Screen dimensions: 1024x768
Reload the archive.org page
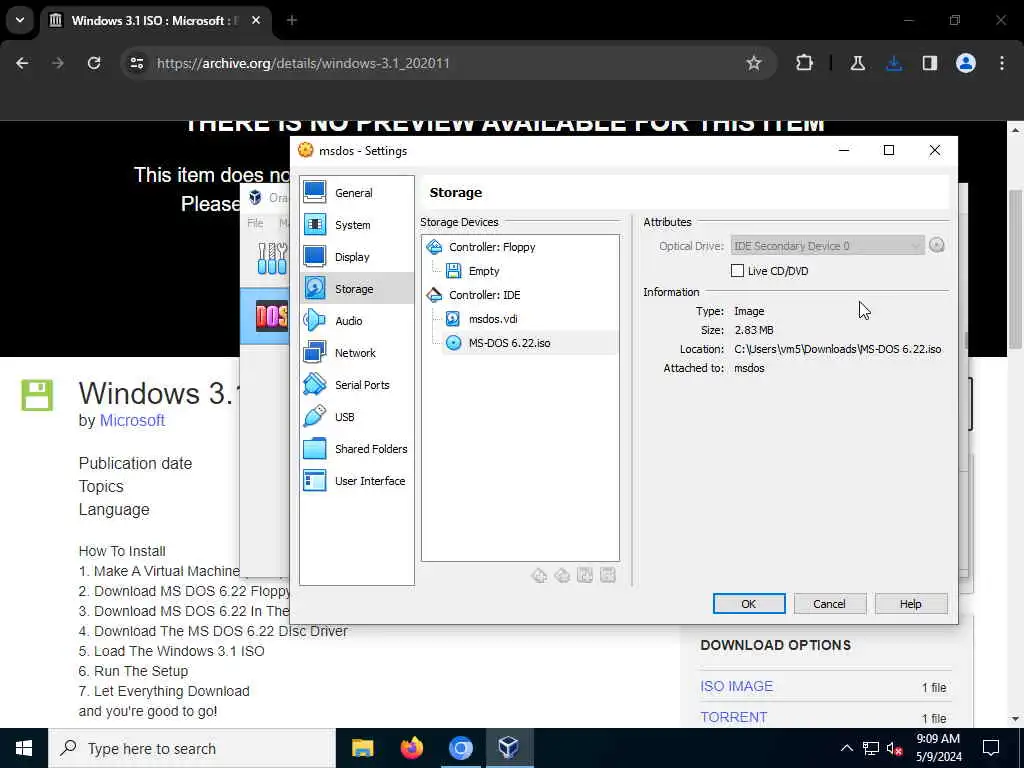(x=94, y=63)
